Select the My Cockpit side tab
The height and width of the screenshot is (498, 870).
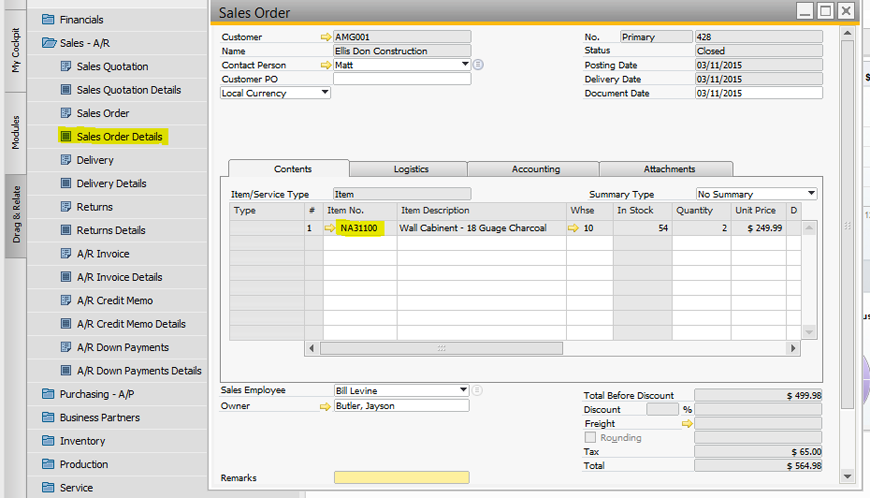click(x=16, y=50)
